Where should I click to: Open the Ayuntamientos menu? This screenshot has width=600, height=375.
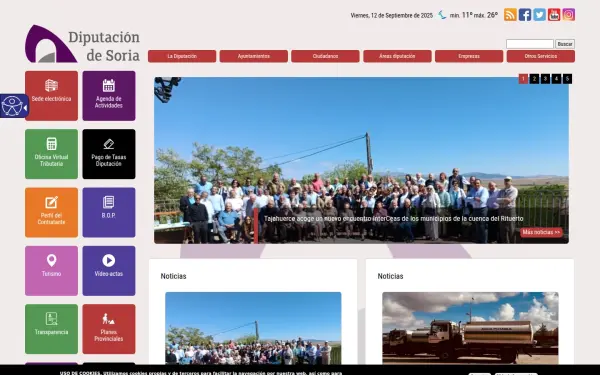[x=254, y=56]
